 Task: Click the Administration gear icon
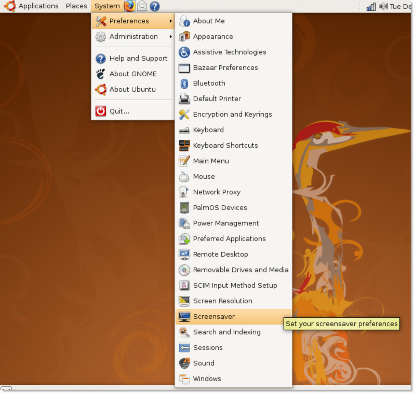(x=101, y=36)
